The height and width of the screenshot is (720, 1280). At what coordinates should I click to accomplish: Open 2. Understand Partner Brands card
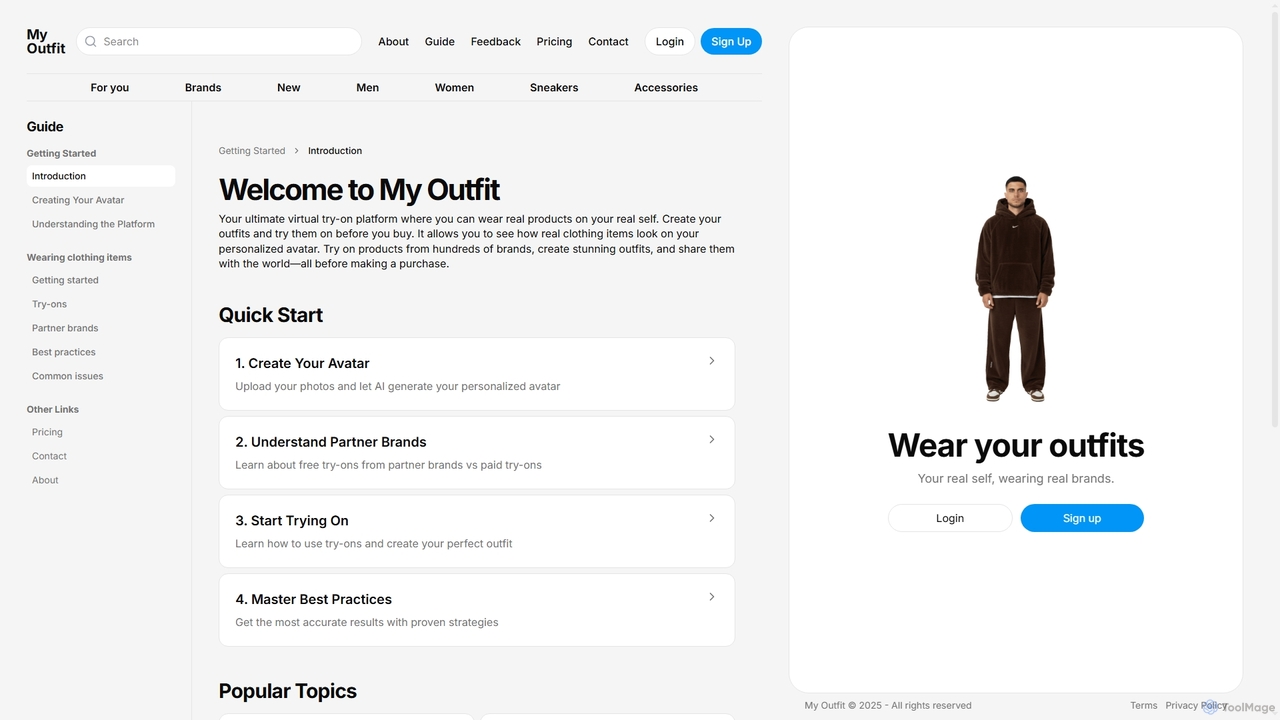(477, 453)
